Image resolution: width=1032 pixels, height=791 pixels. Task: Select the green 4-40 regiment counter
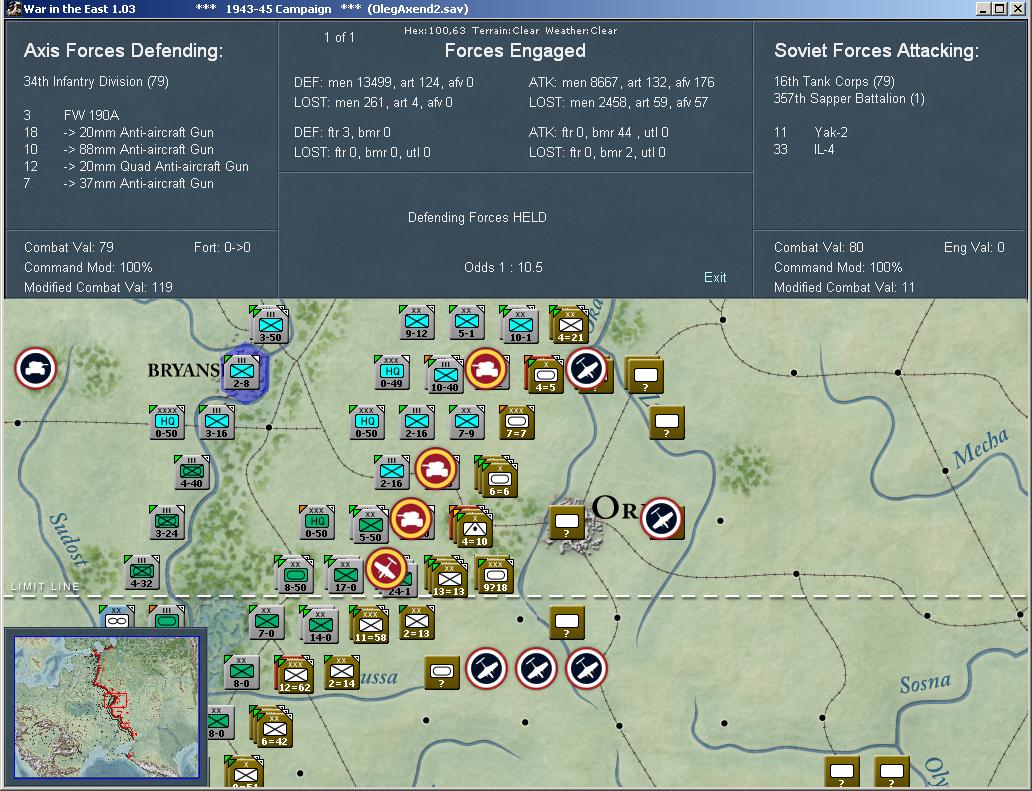click(192, 472)
